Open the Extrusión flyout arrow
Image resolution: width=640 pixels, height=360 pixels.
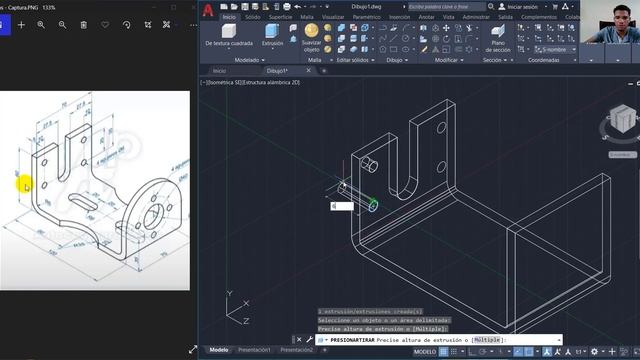click(272, 49)
